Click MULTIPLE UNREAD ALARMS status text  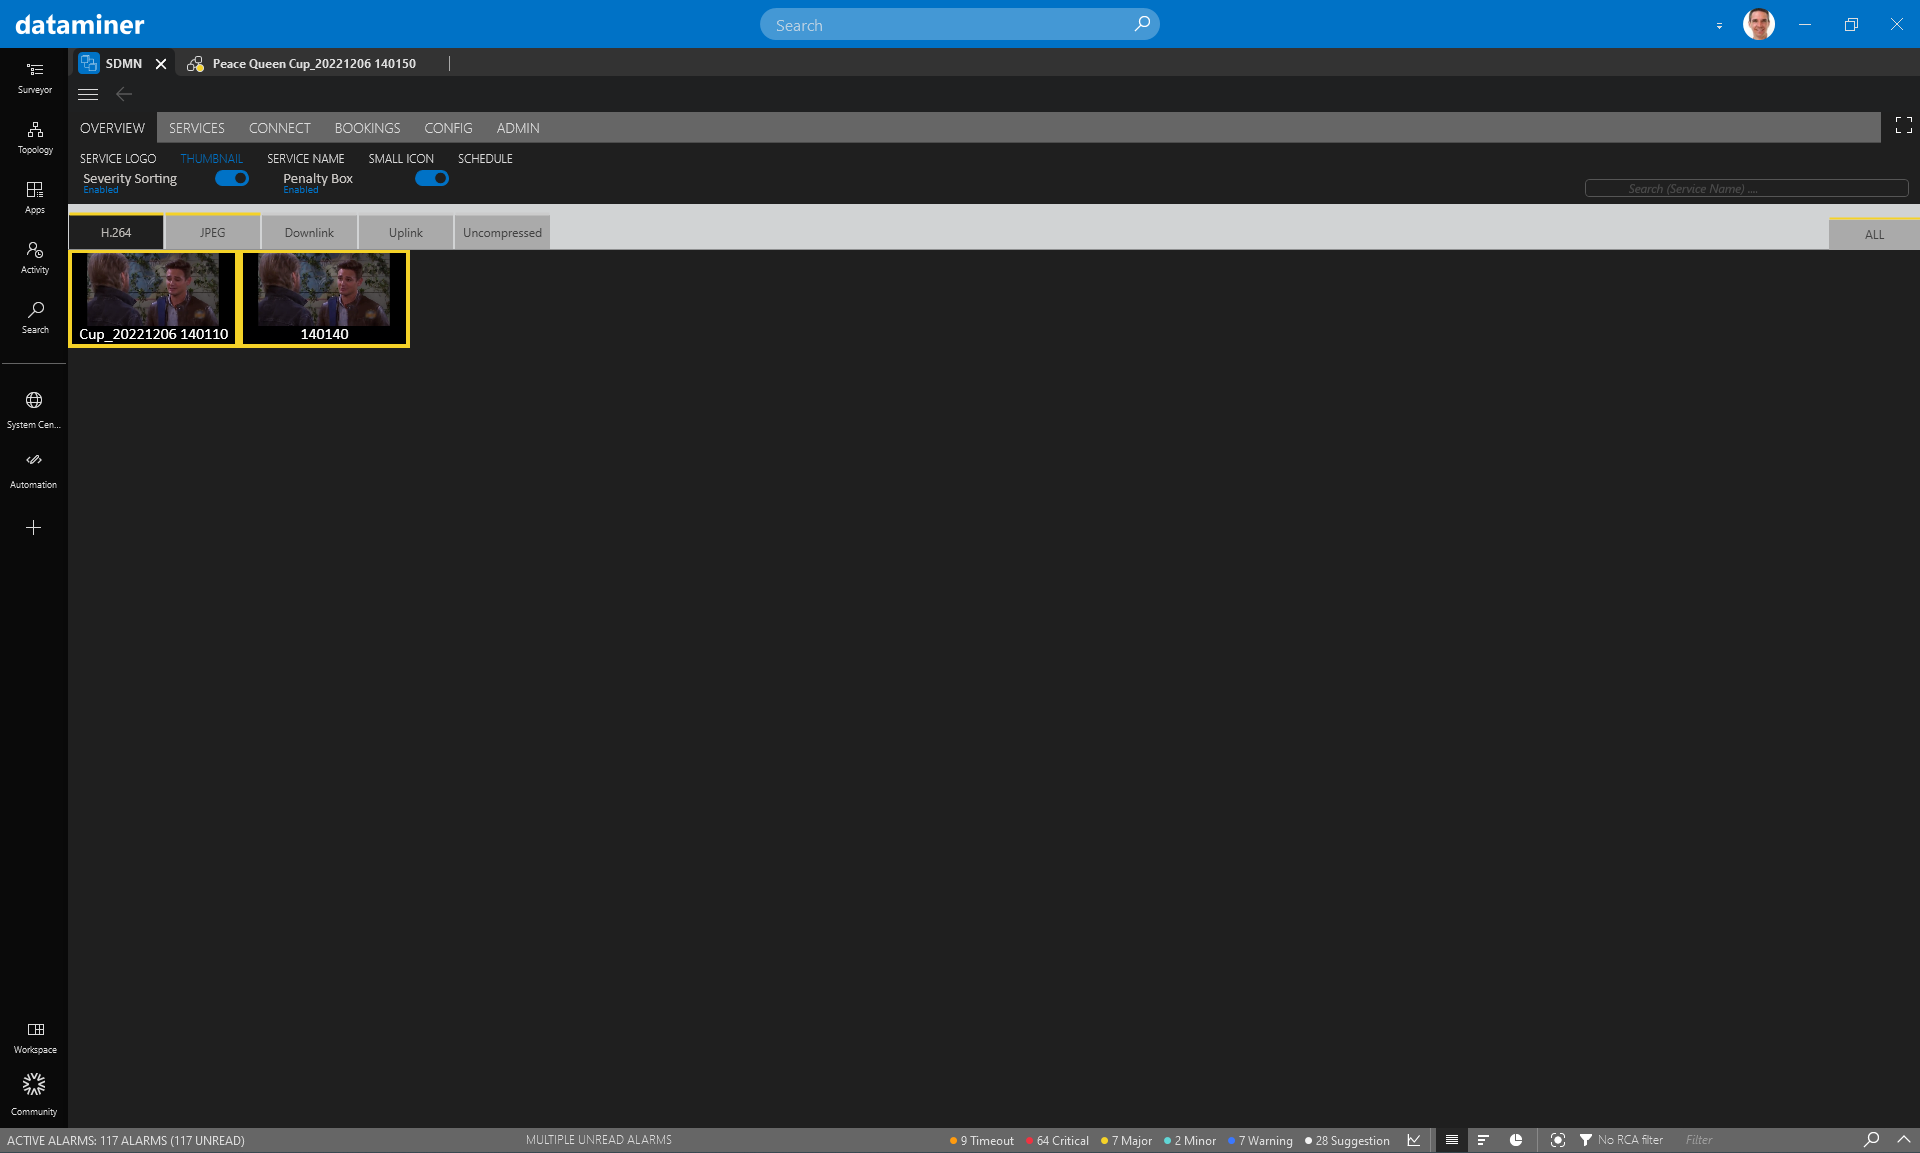coord(599,1140)
